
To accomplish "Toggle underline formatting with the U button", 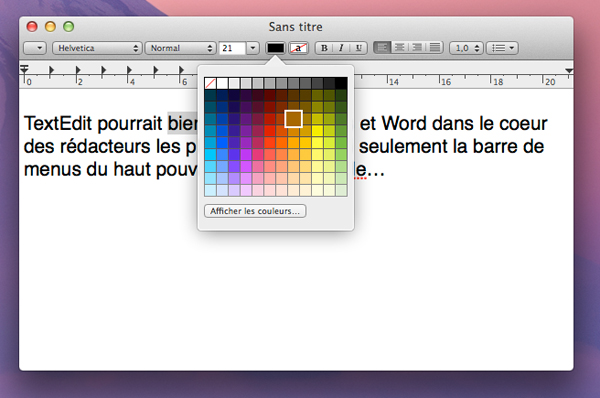I will (359, 48).
